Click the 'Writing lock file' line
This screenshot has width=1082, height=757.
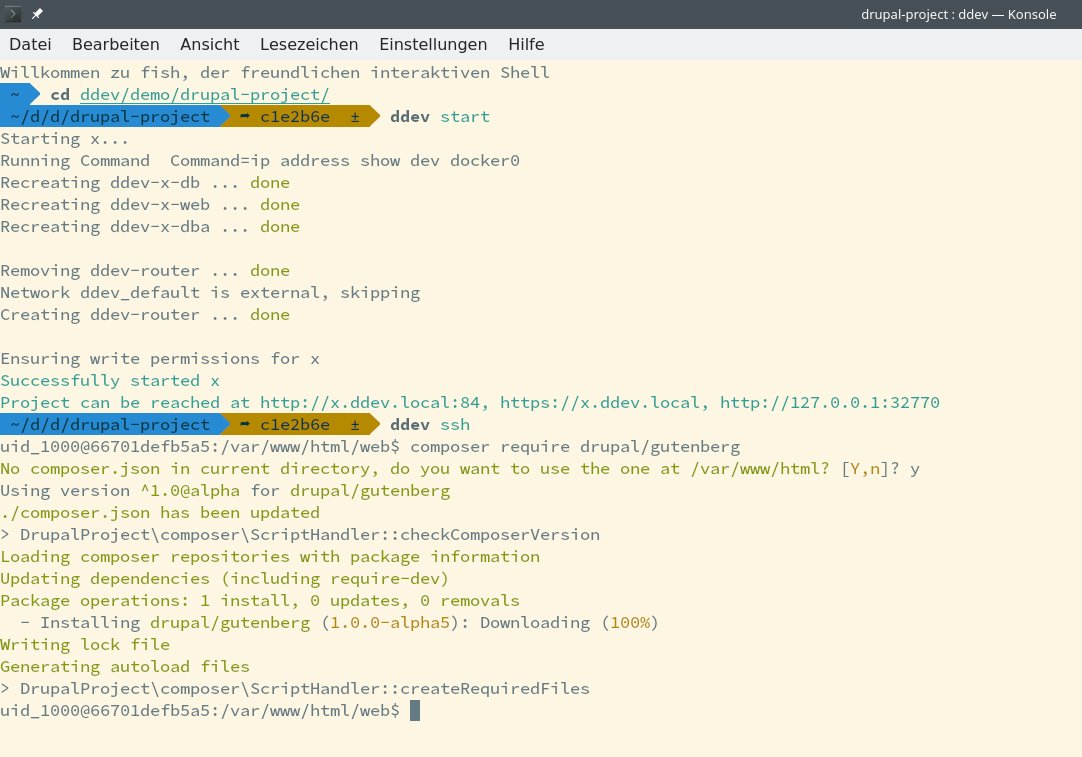(x=85, y=645)
